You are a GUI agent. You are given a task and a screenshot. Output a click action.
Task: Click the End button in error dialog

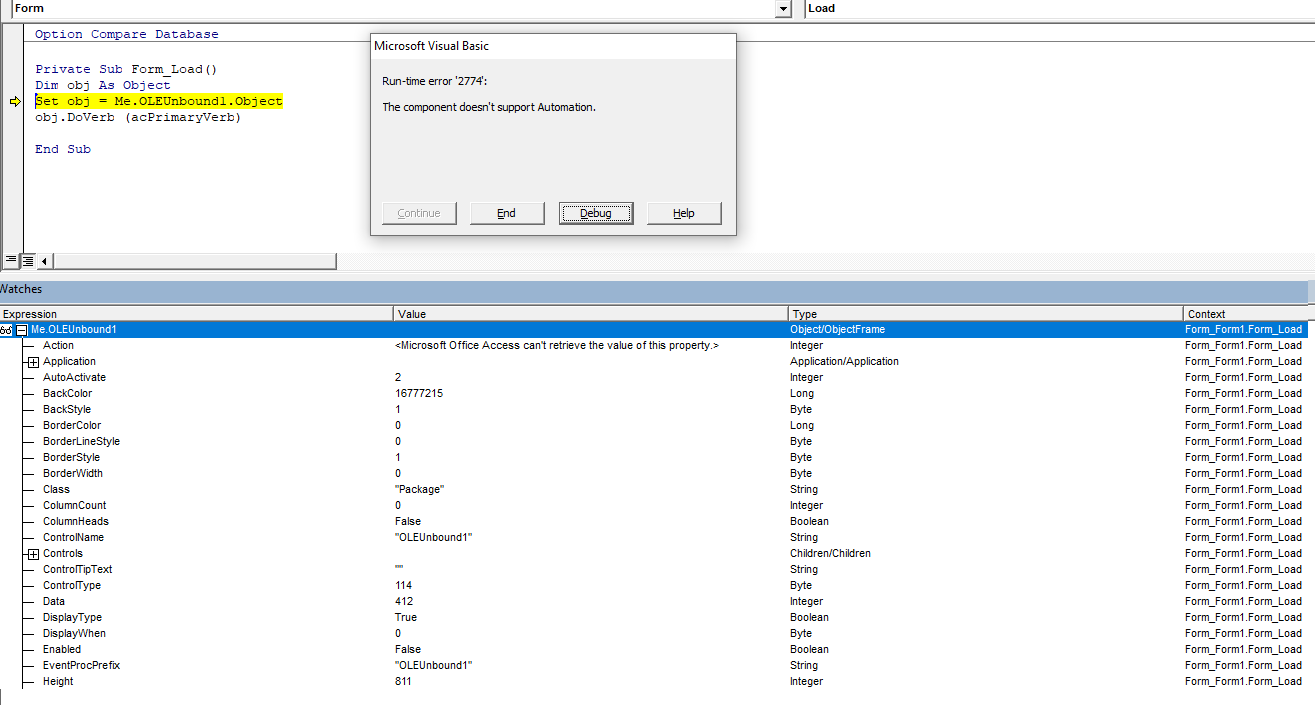pyautogui.click(x=507, y=213)
